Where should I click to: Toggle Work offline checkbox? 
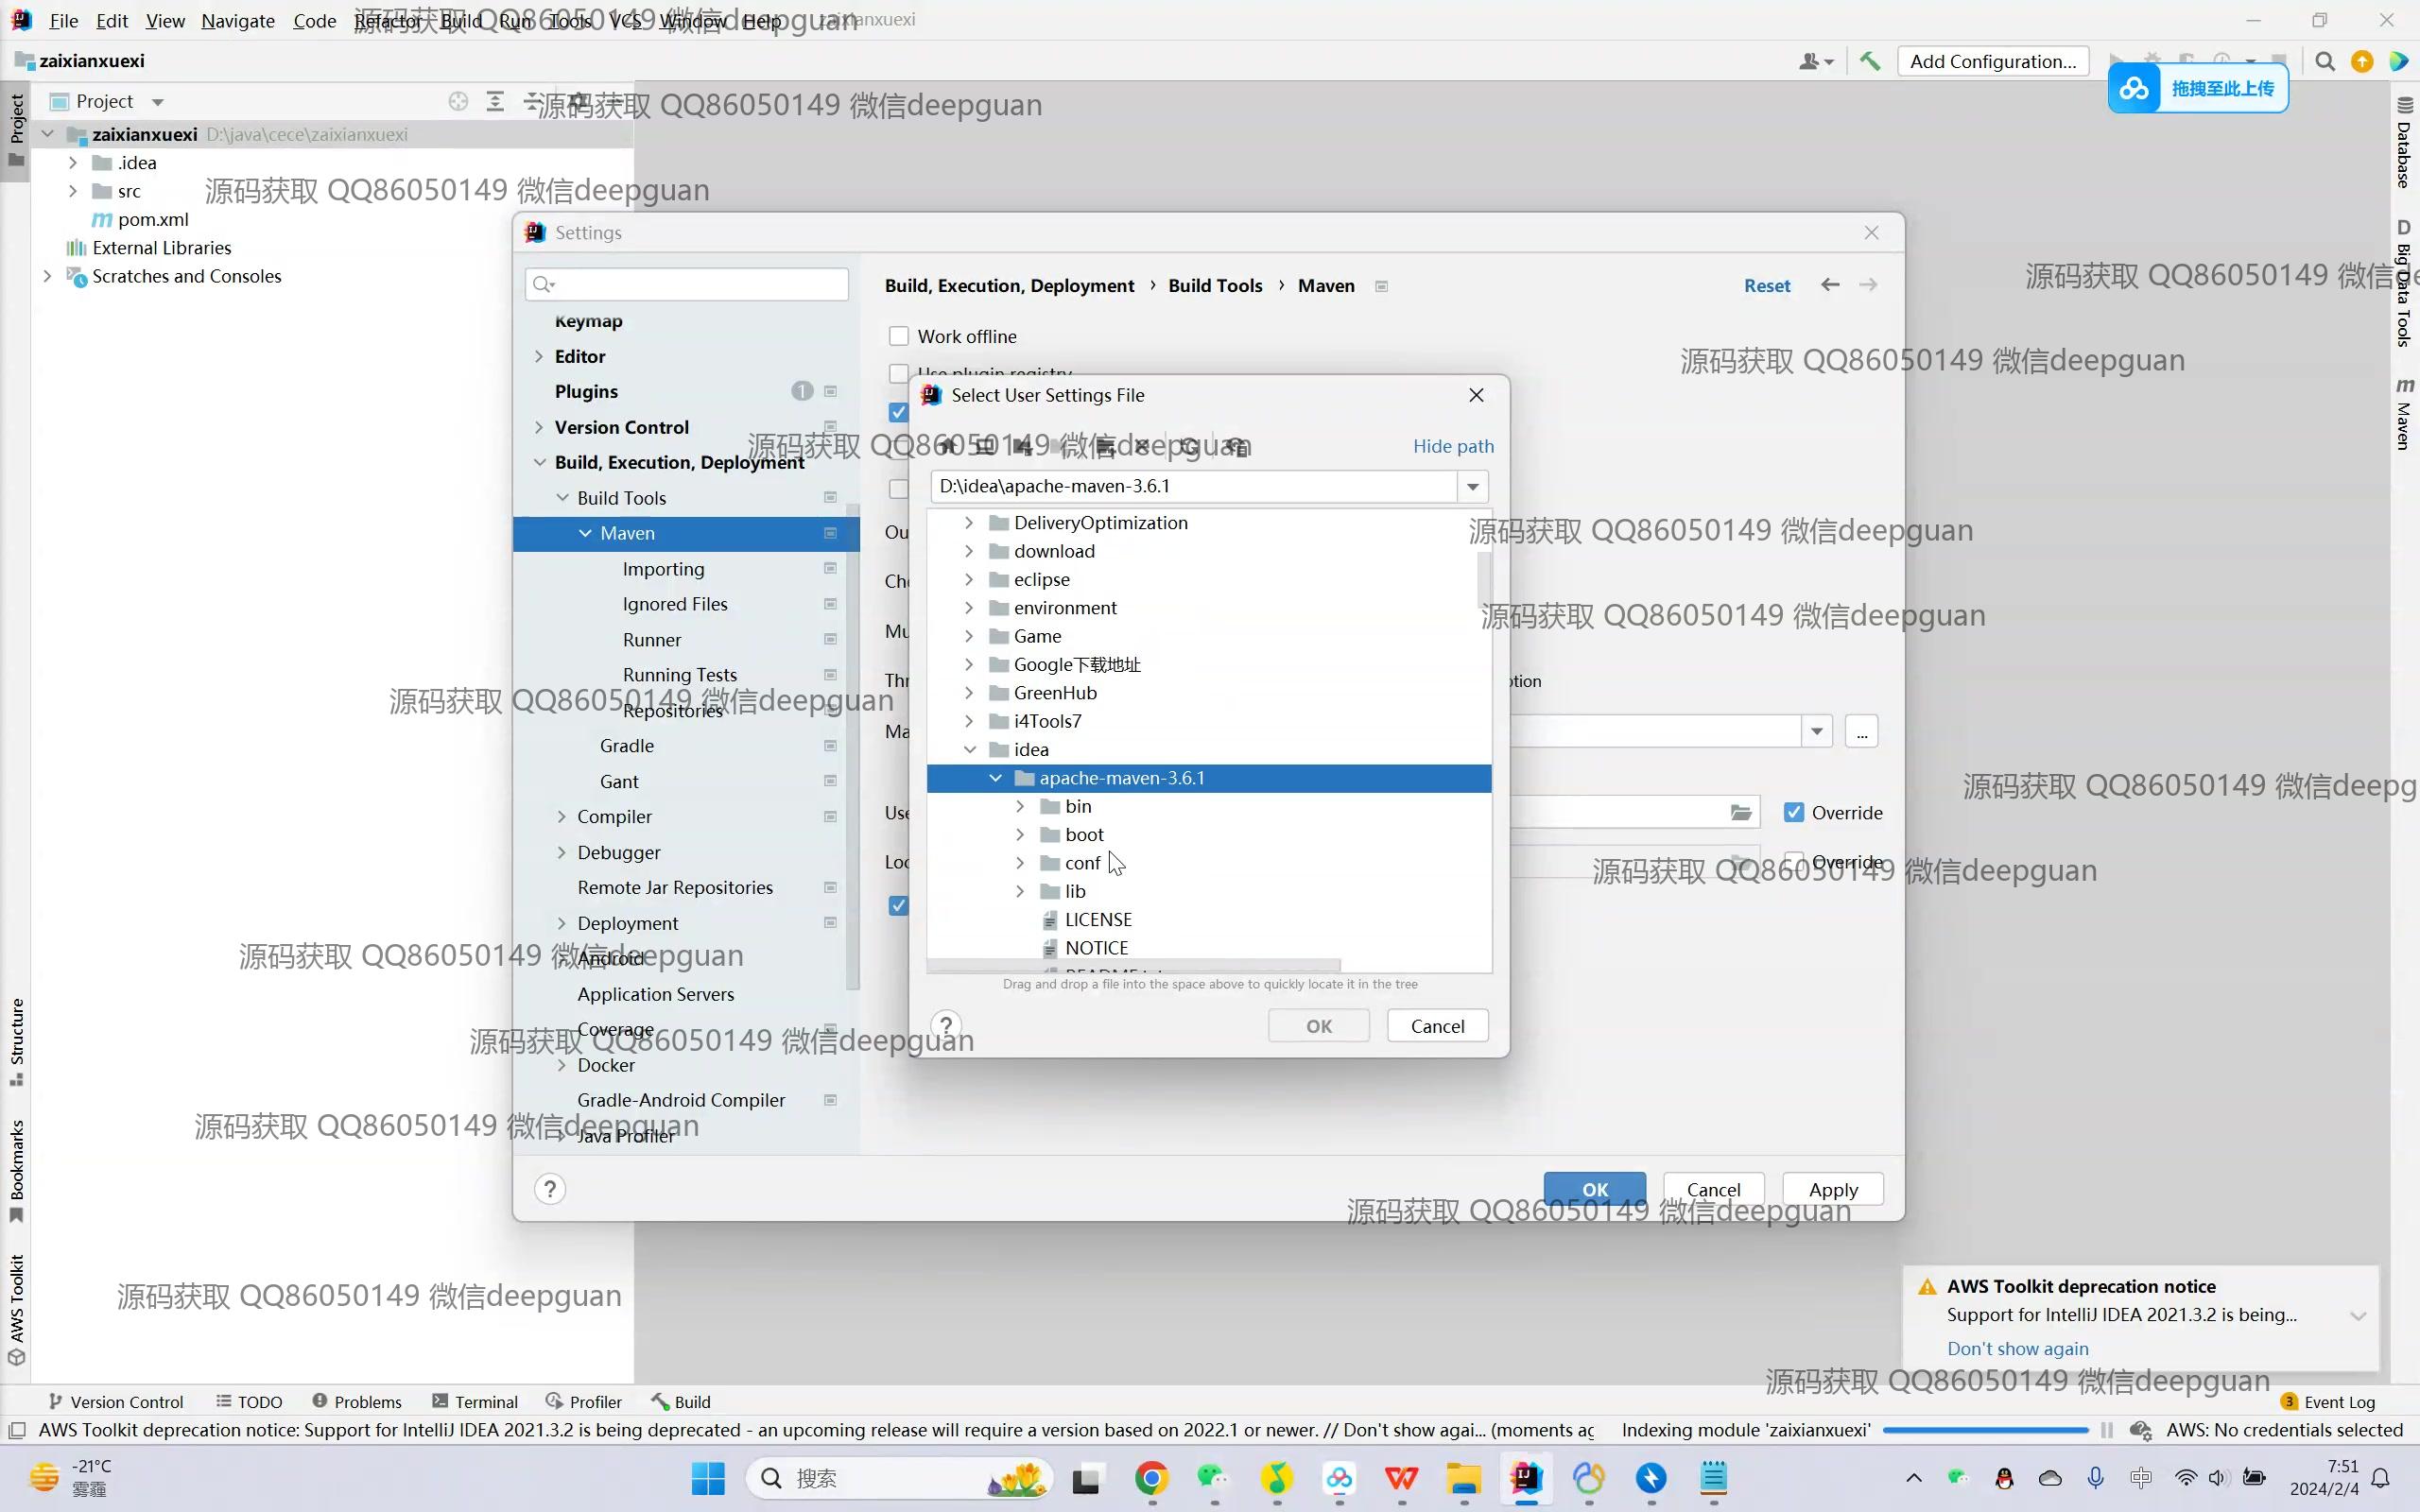(898, 336)
